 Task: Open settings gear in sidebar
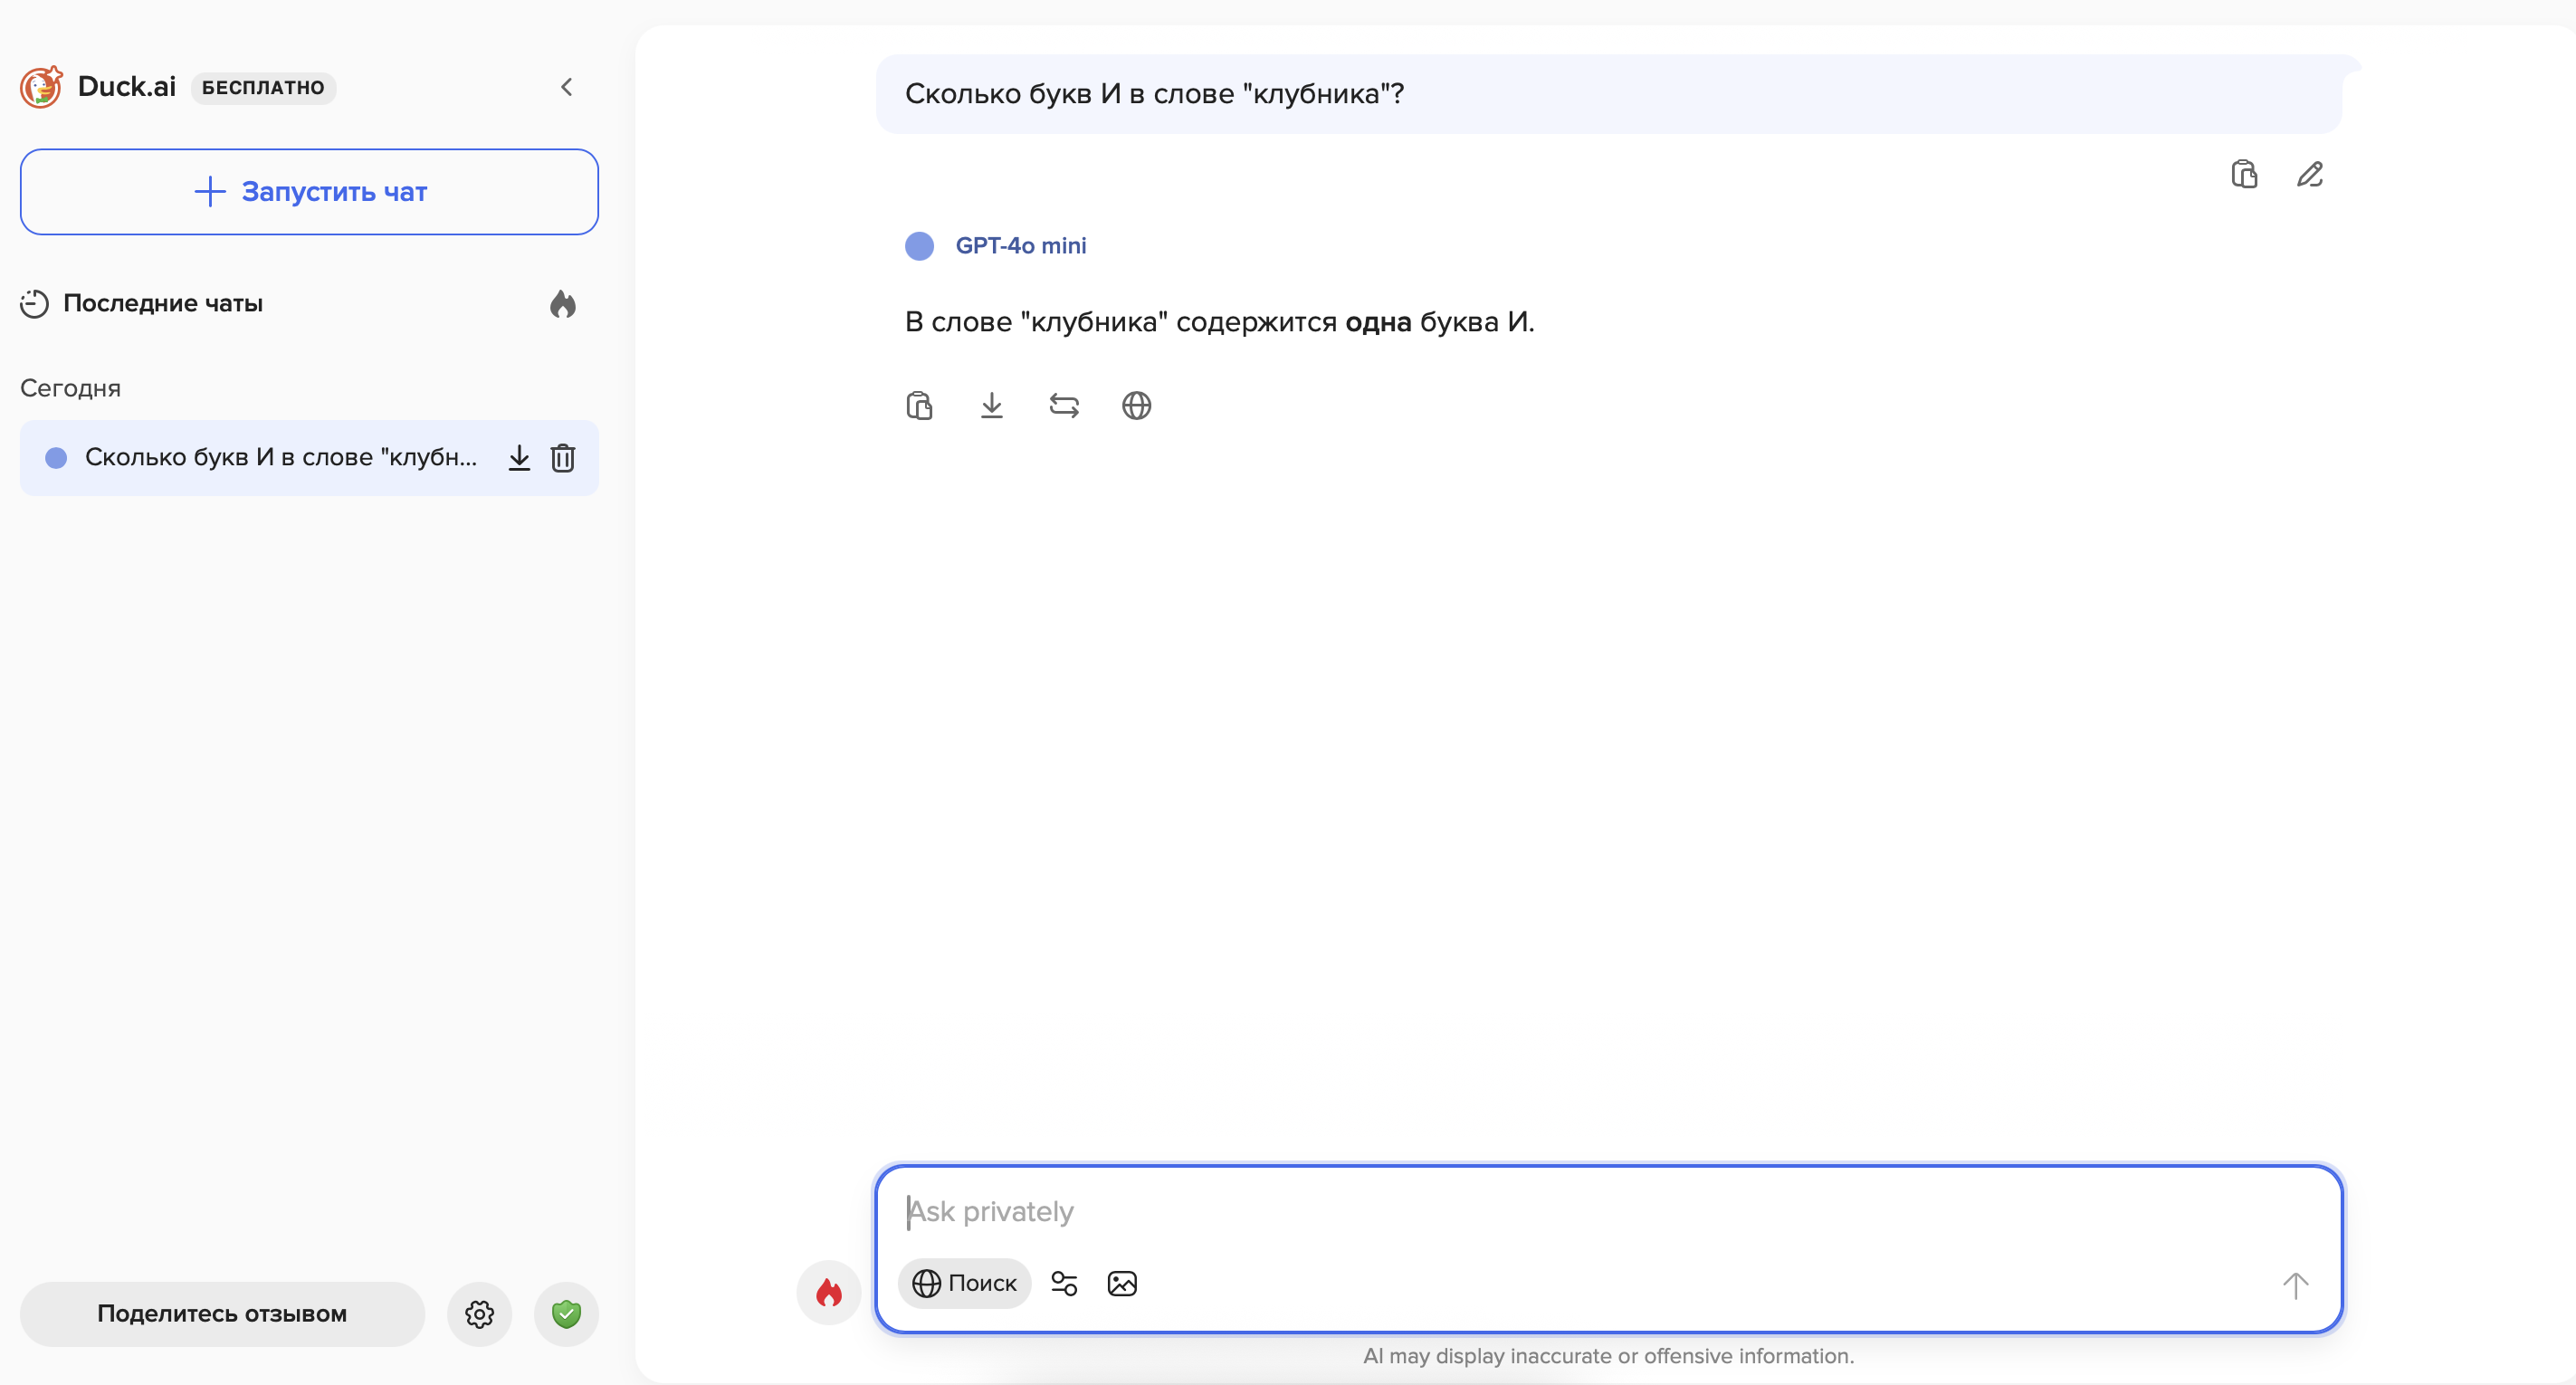480,1314
